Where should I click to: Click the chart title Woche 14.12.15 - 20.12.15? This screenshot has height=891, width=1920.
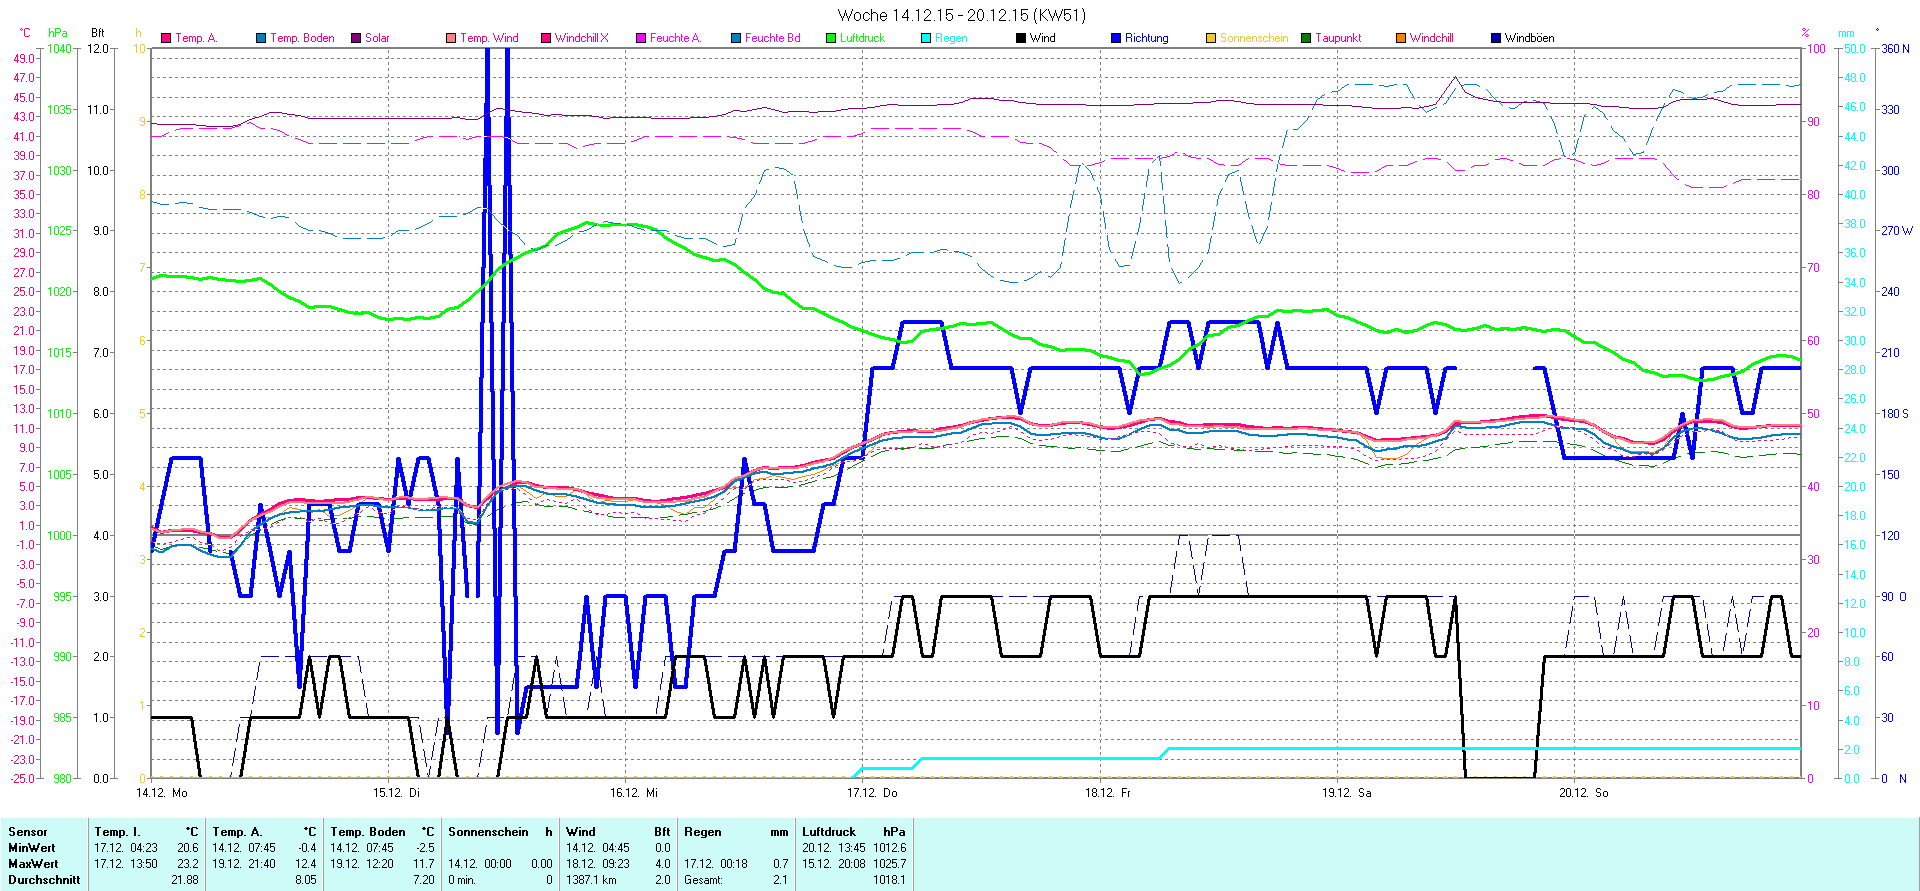[x=961, y=15]
